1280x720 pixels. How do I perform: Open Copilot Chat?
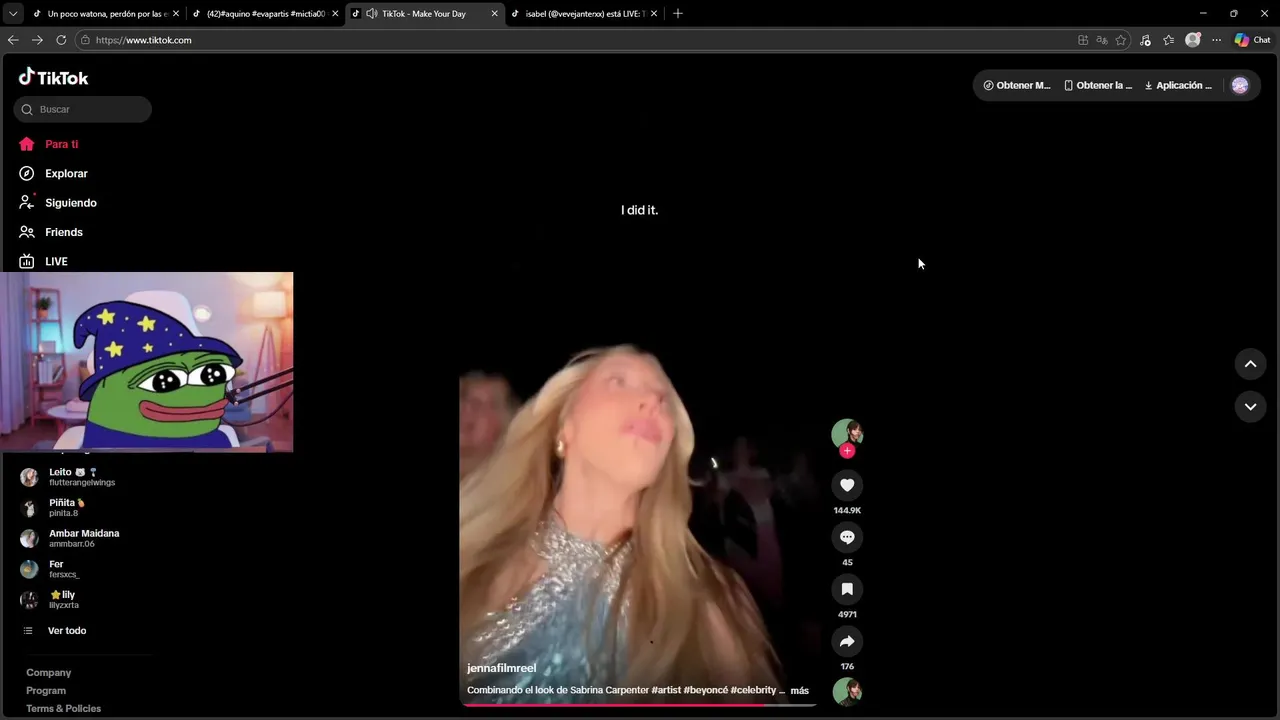1252,40
